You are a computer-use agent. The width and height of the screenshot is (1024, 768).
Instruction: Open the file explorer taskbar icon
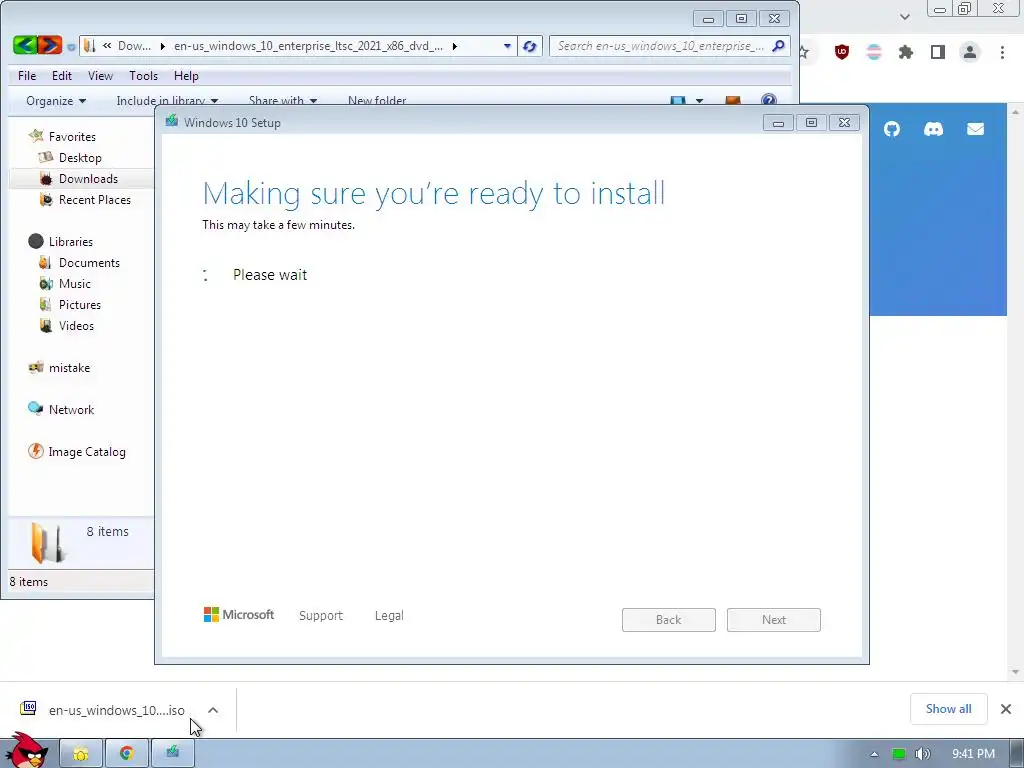81,754
